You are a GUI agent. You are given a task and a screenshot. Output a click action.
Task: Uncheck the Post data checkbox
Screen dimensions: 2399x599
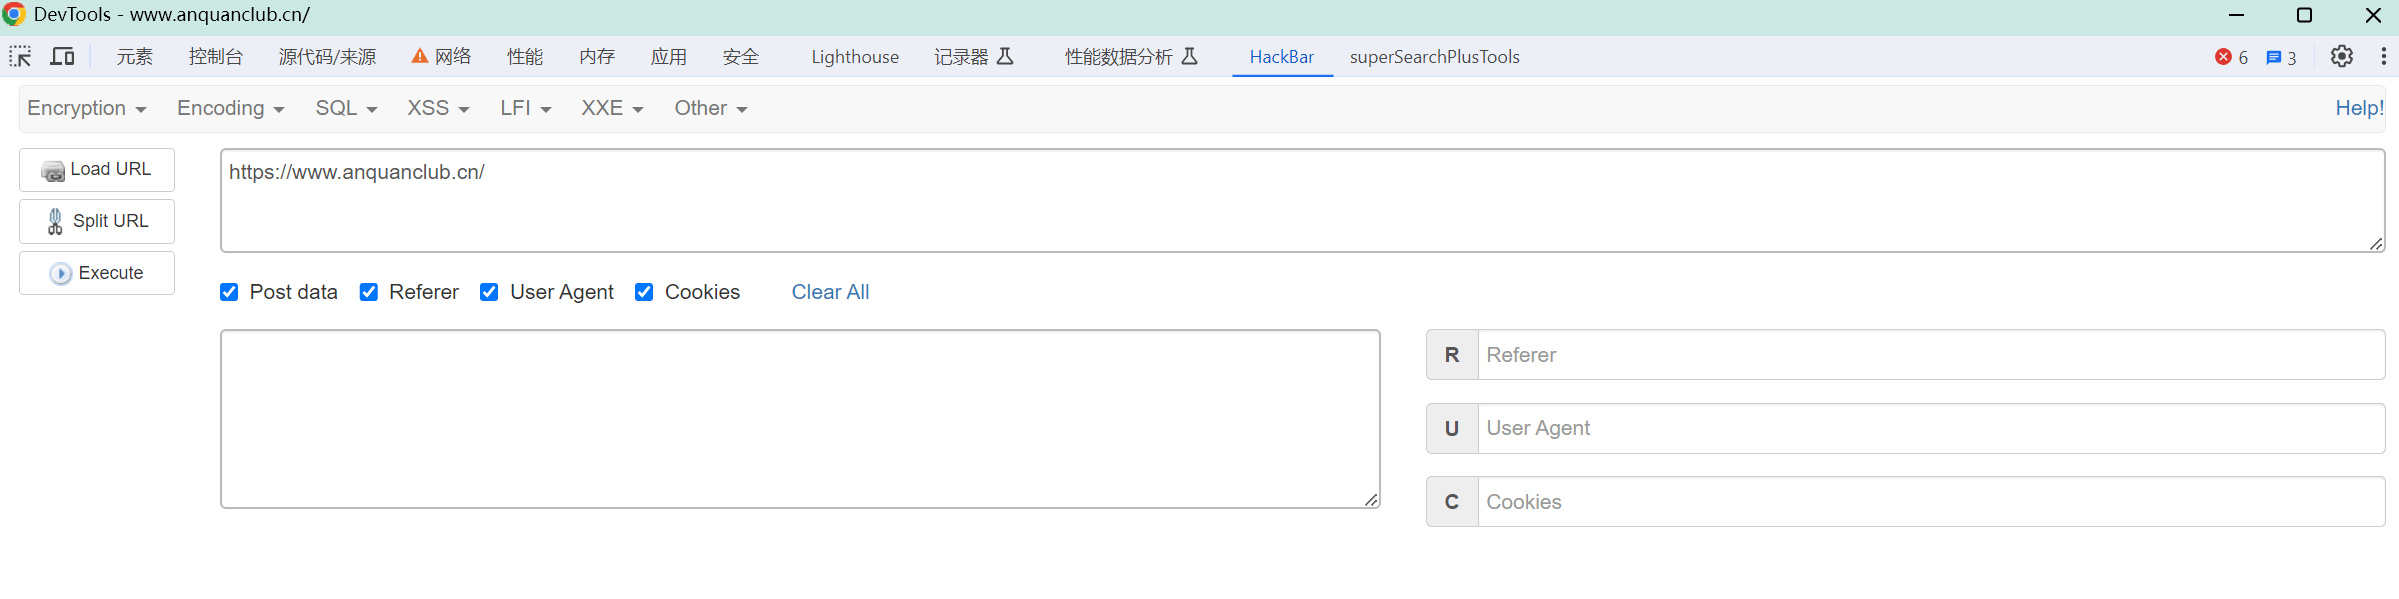tap(230, 292)
